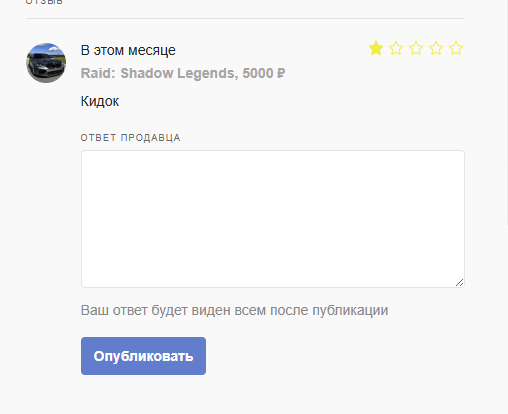Screen dimensions: 508x414
Task: Click the fourth rating star
Action: pyautogui.click(x=436, y=48)
